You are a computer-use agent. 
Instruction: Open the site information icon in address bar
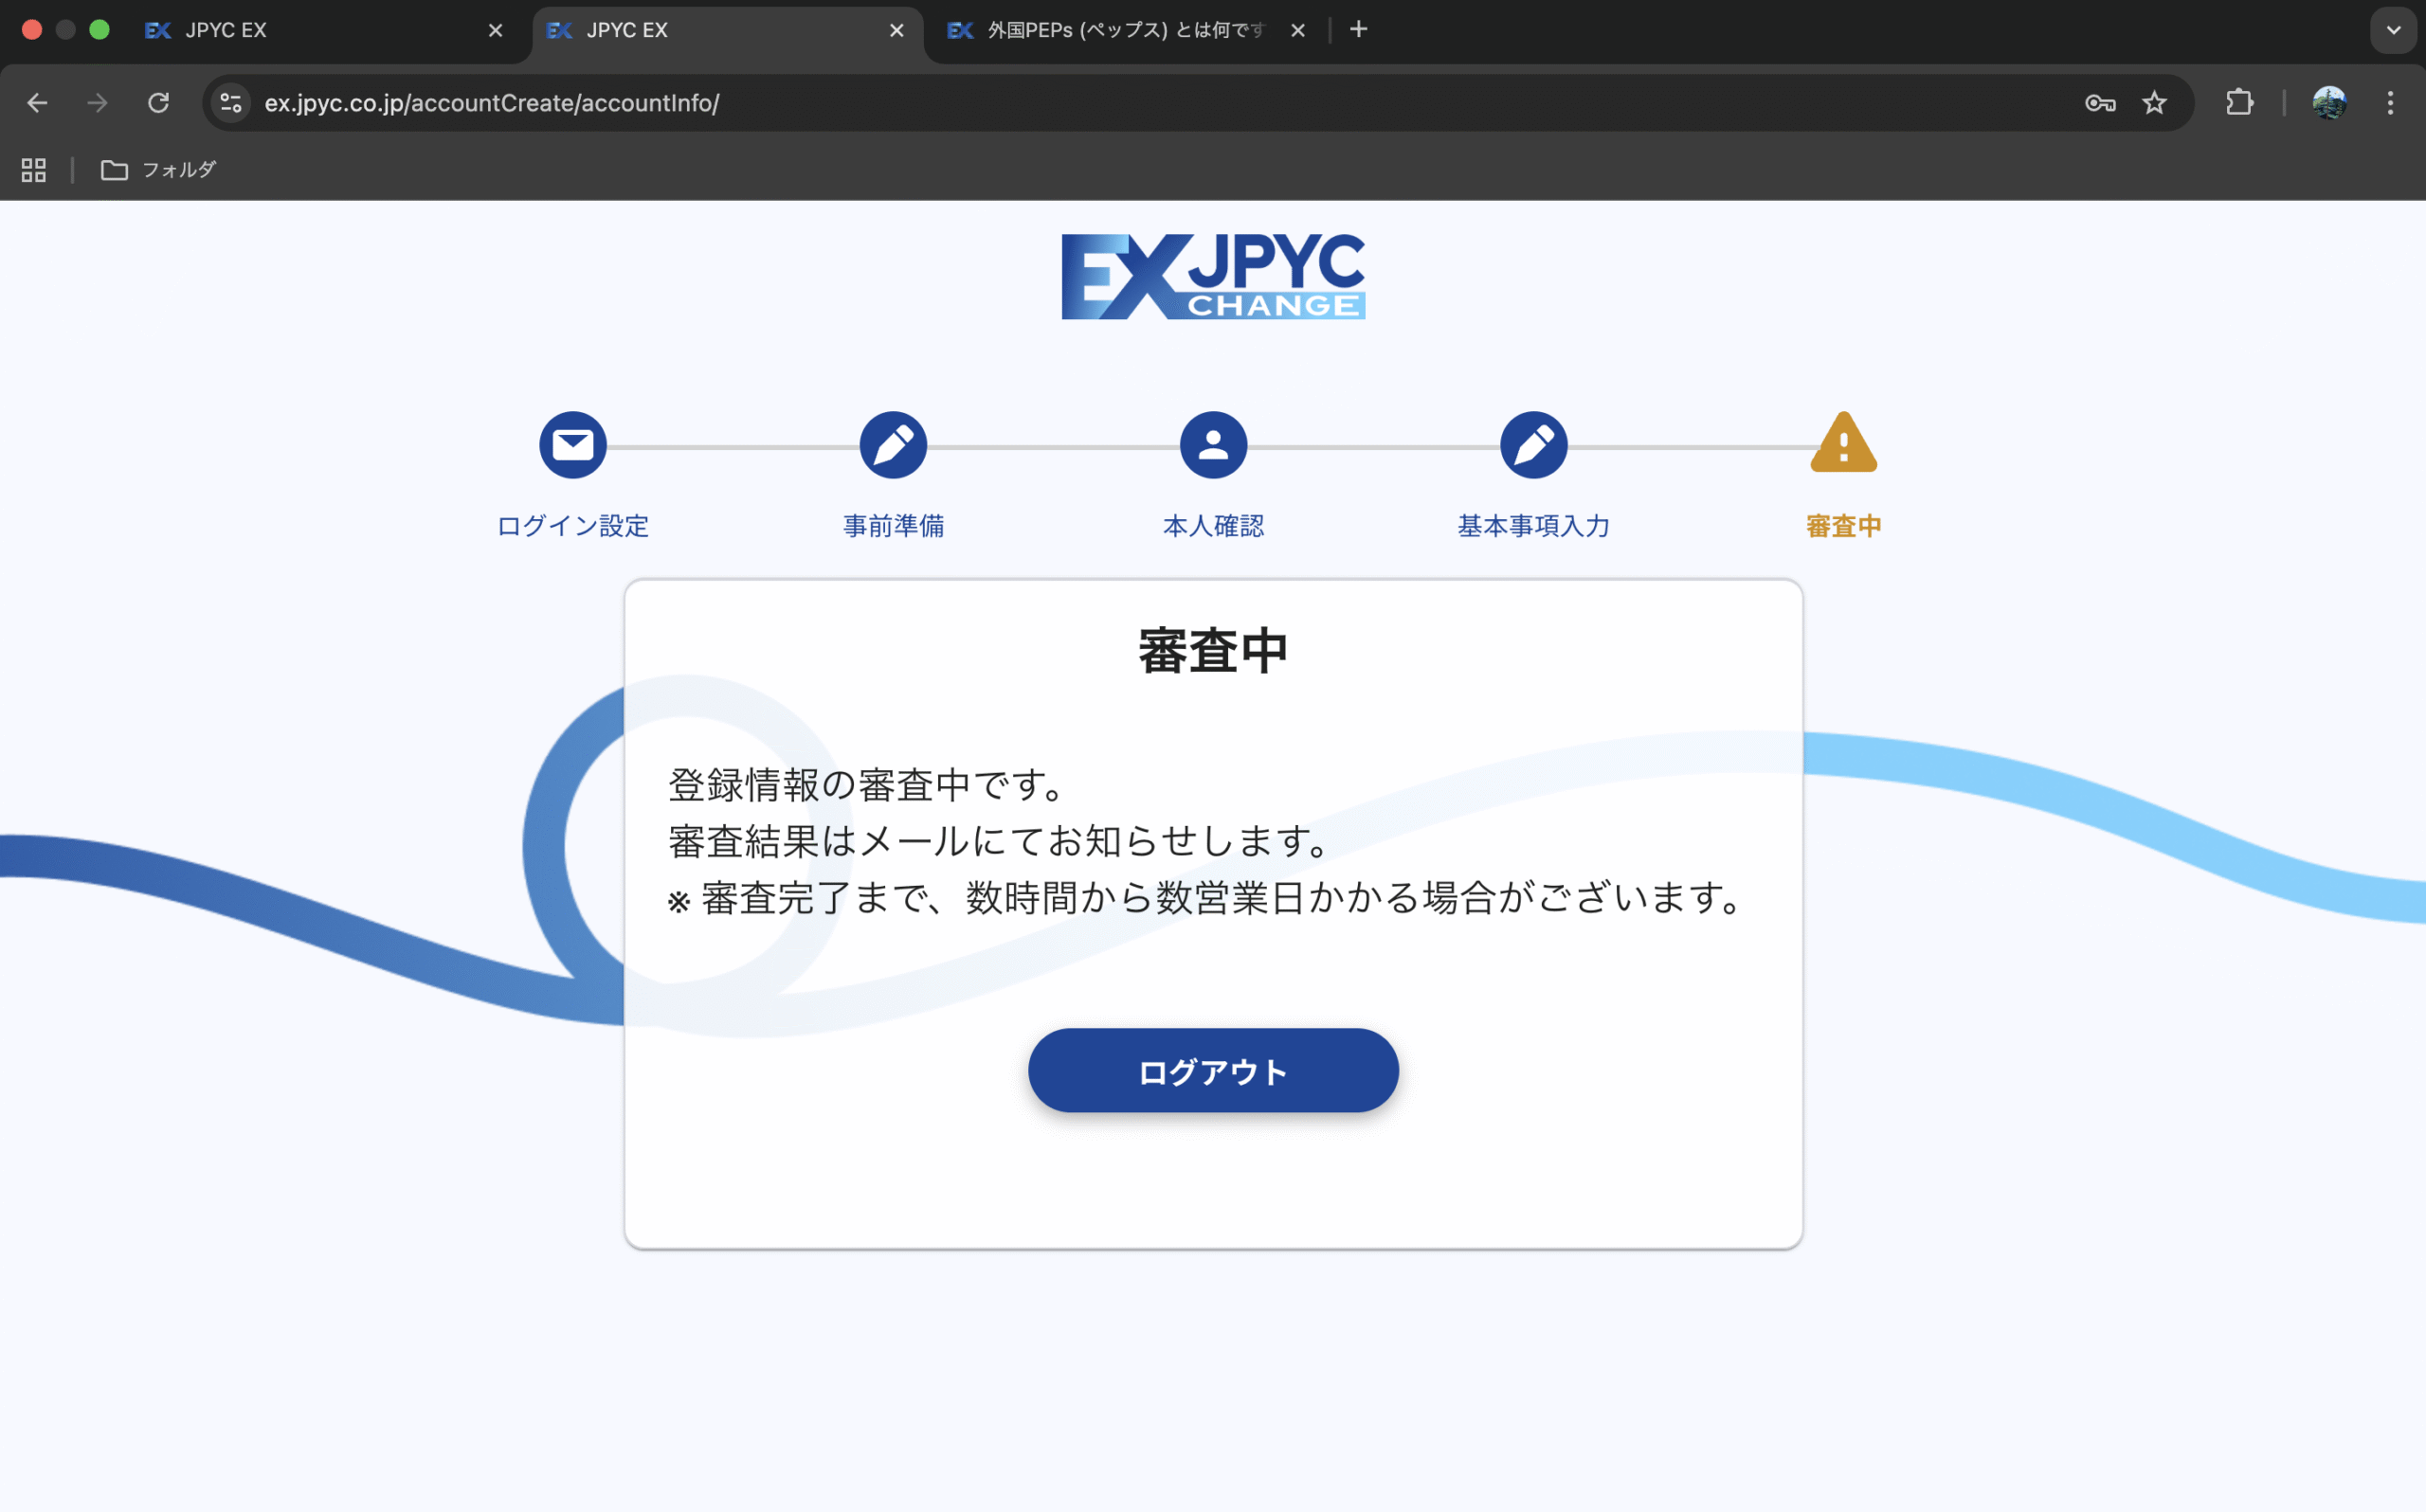tap(231, 103)
